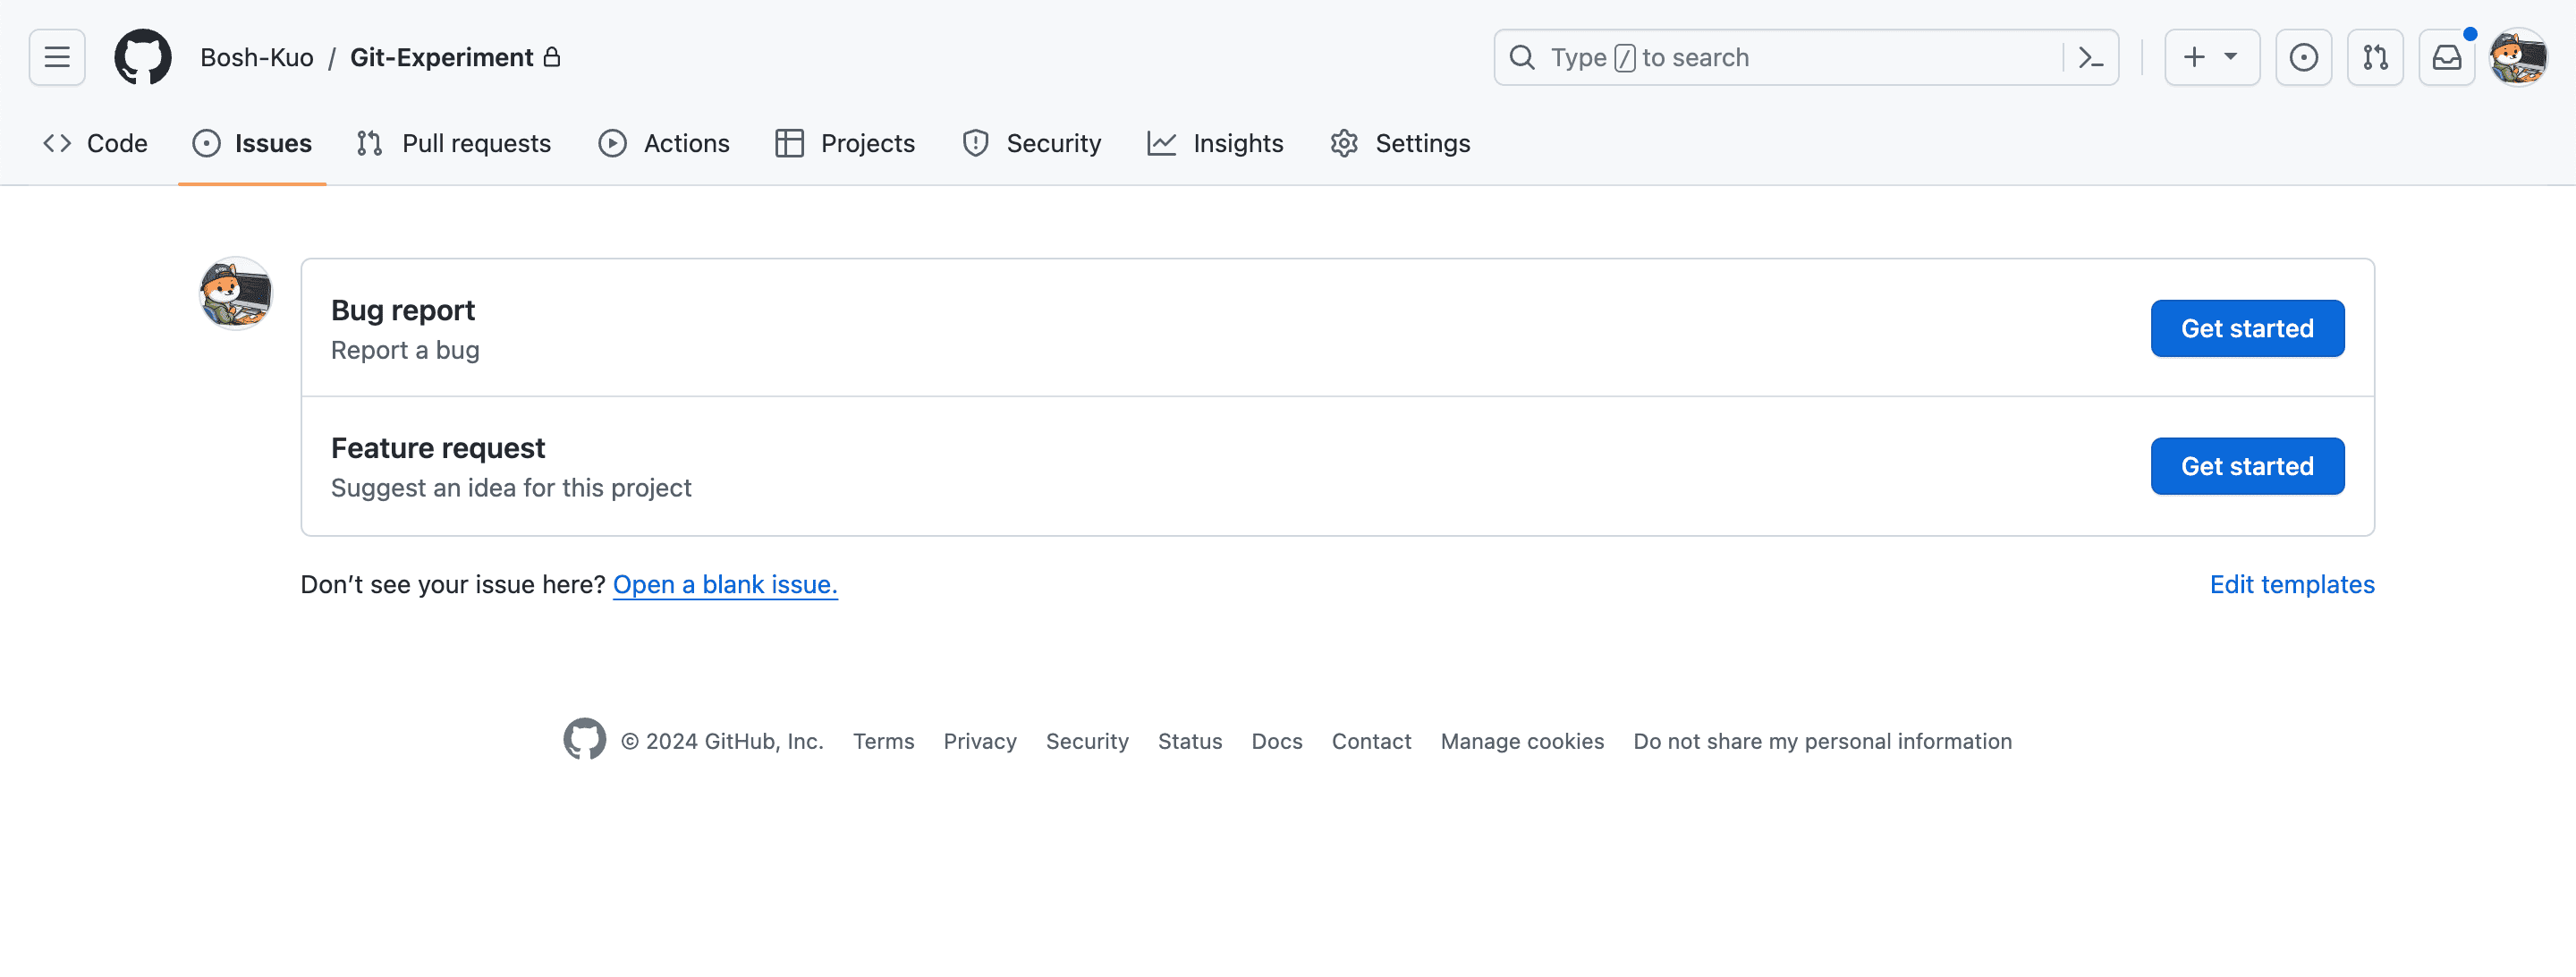Open the command palette icon in search
This screenshot has width=2576, height=977.
point(2090,57)
